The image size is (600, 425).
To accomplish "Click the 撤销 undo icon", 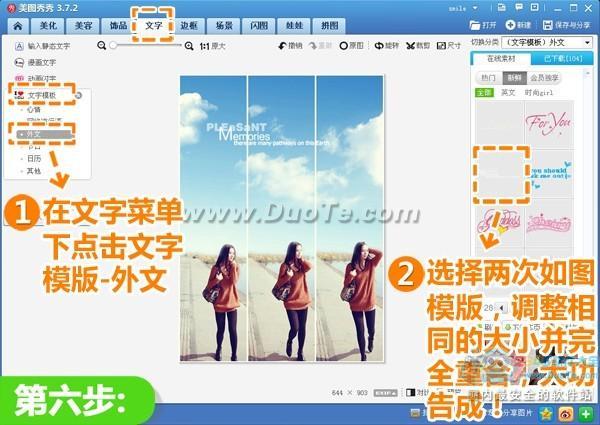I will click(289, 46).
